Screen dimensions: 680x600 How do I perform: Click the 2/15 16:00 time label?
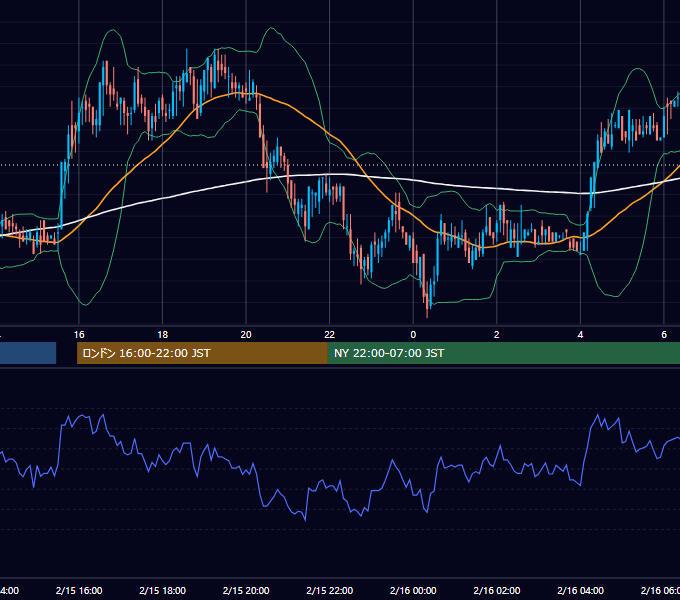[79, 590]
